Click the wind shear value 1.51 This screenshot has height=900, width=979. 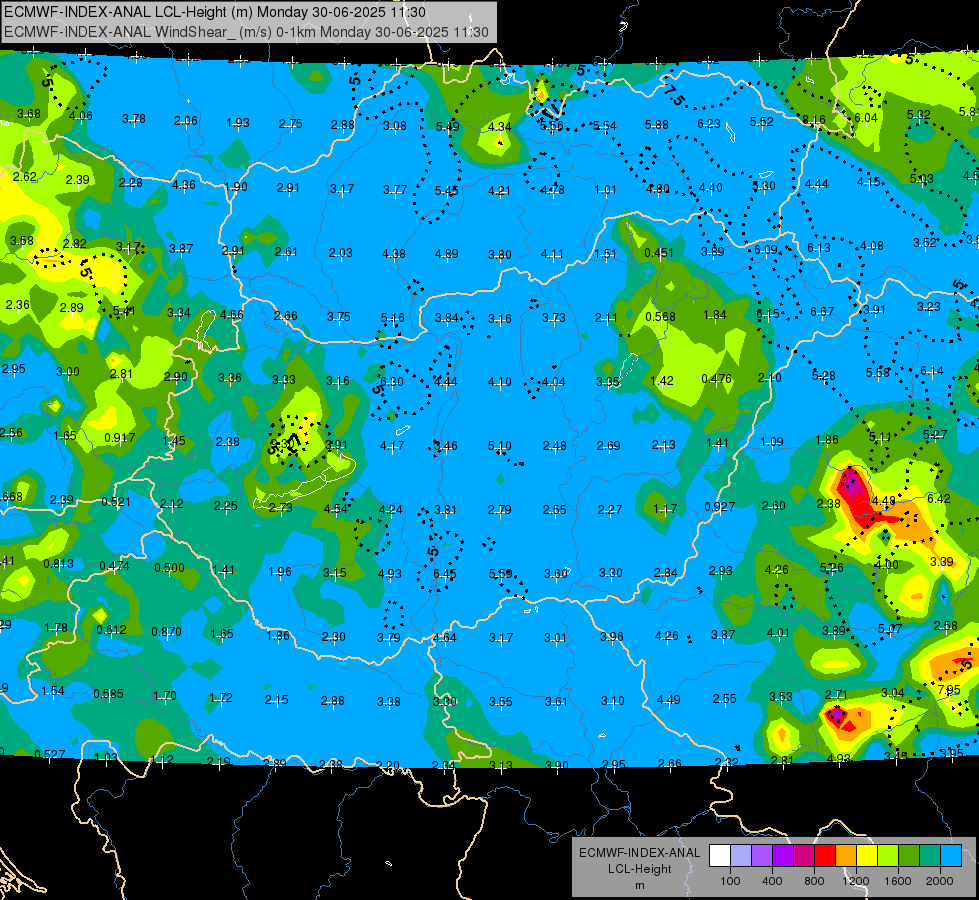605,254
